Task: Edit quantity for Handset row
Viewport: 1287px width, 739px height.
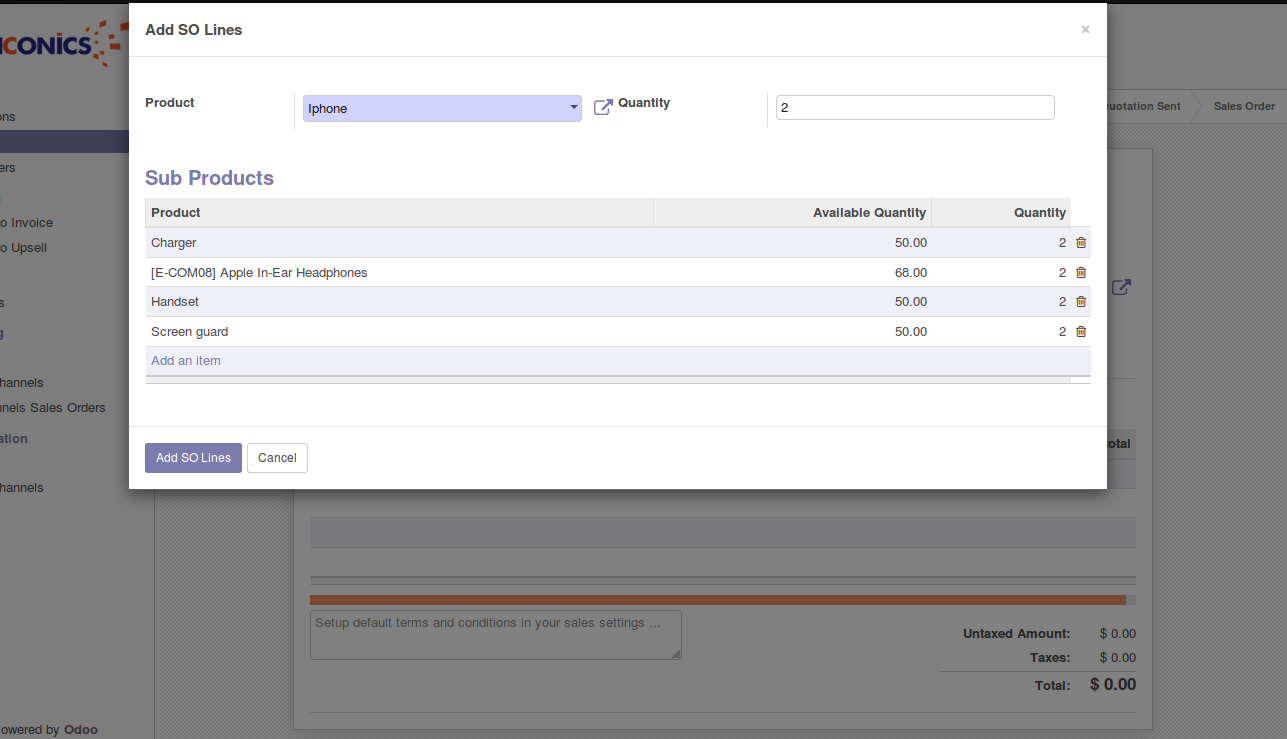Action: 1000,302
